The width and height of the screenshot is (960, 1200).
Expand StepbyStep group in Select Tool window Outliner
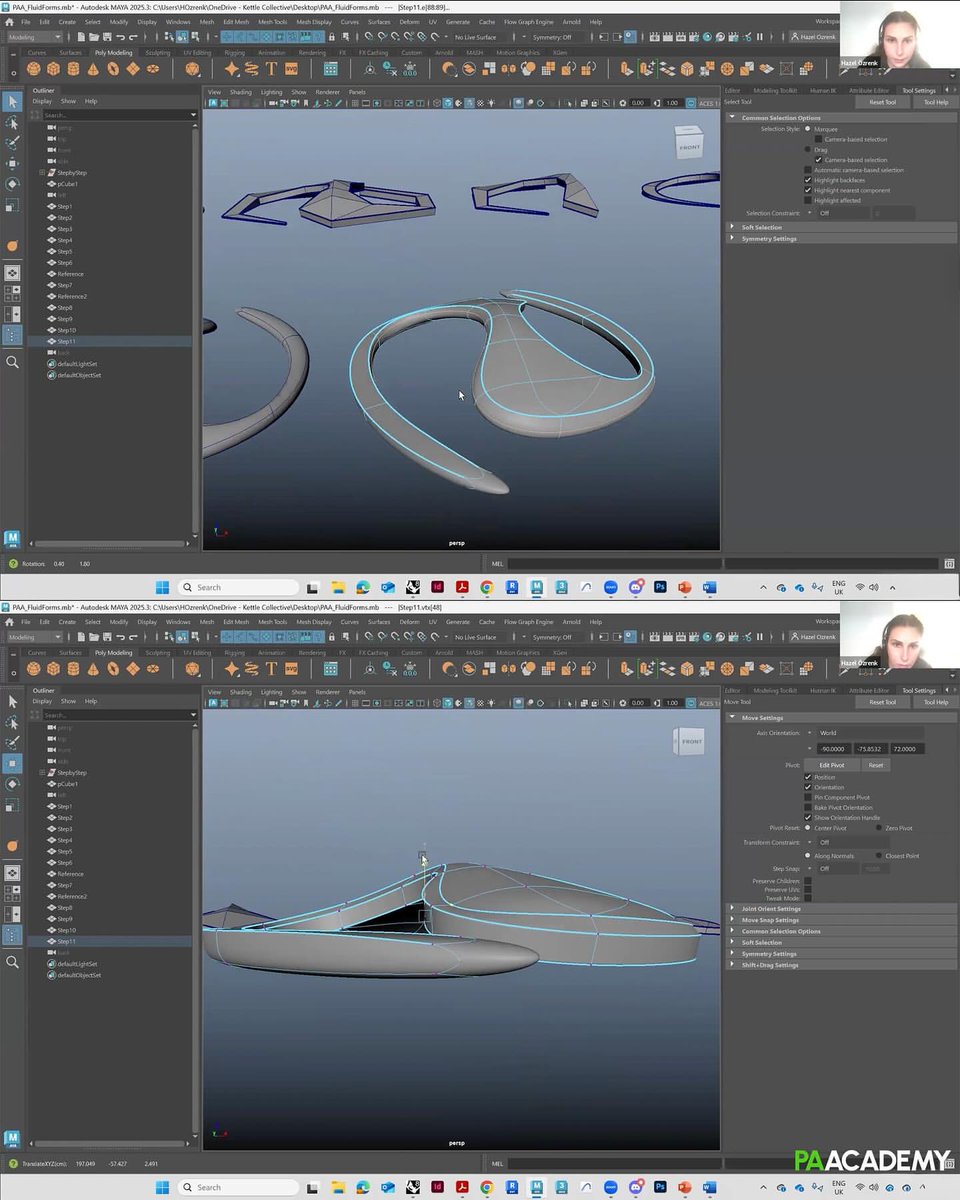tap(42, 173)
